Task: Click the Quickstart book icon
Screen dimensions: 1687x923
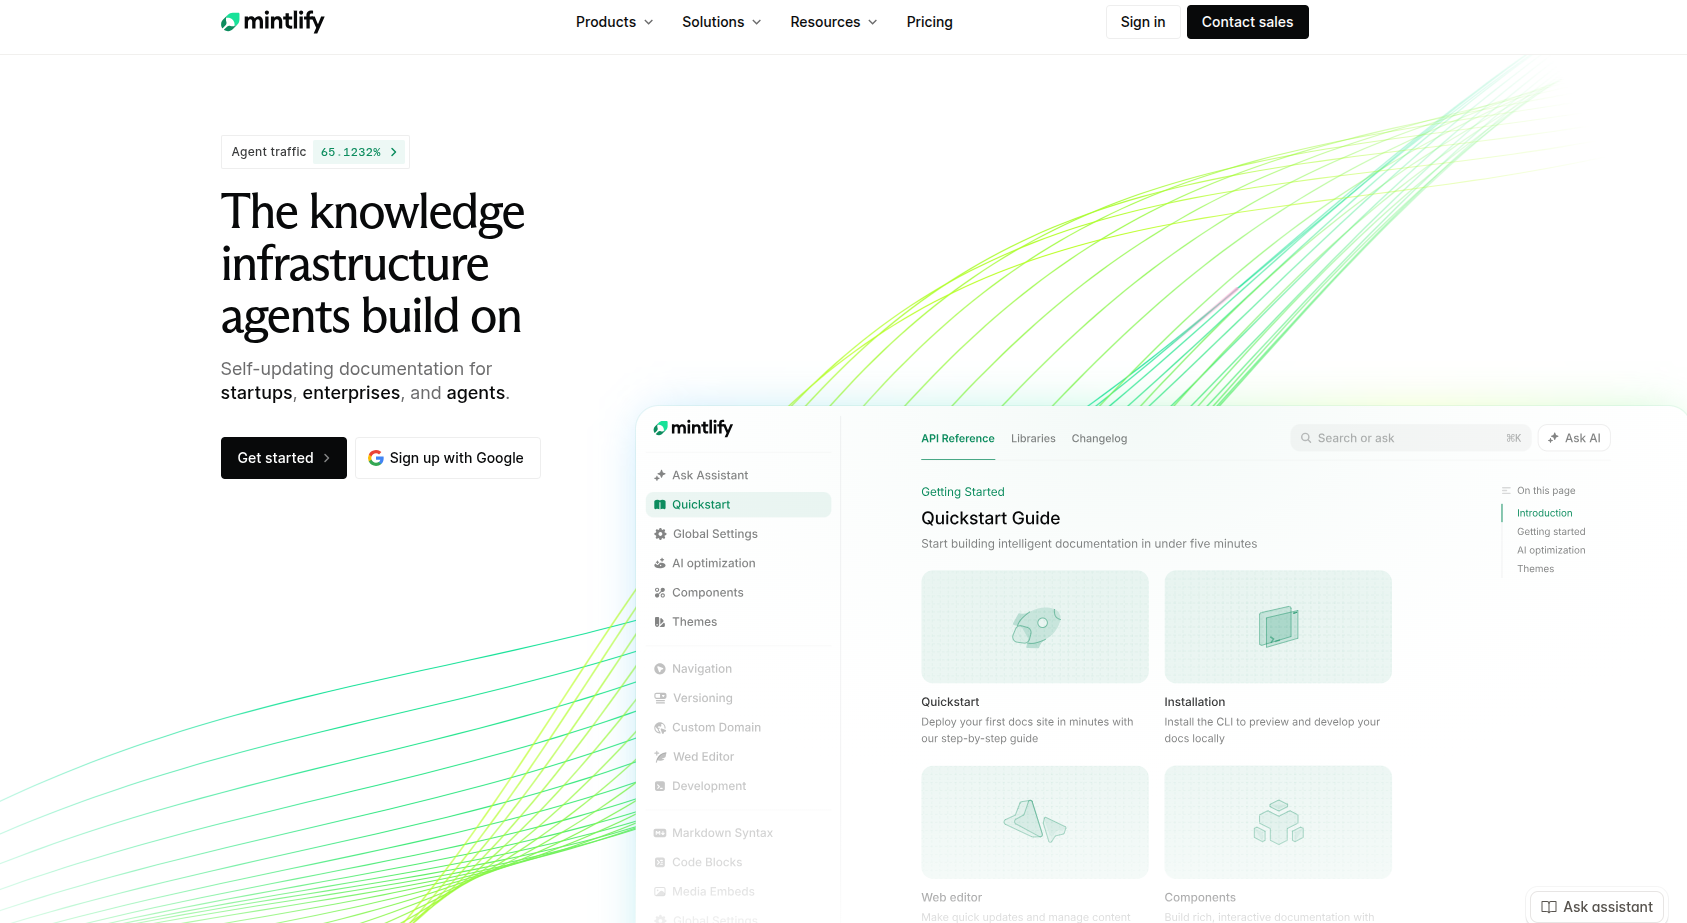Action: tap(660, 505)
